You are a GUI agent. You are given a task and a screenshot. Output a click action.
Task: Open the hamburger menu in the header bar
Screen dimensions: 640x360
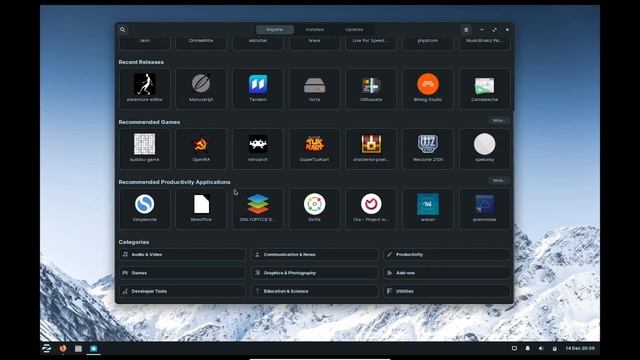point(466,29)
